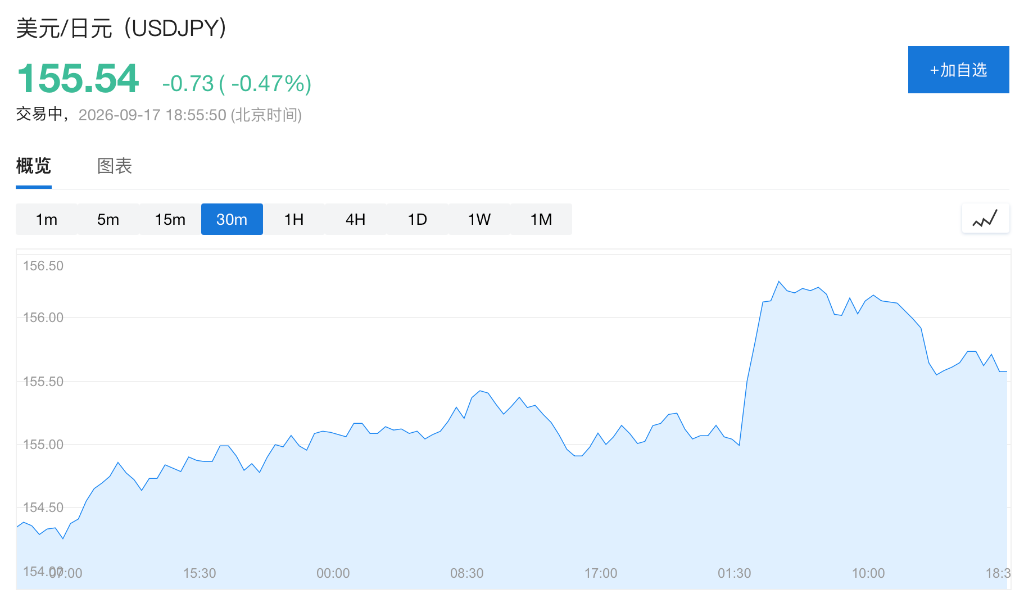Select the 1W weekly timeframe
1024x604 pixels.
(x=479, y=219)
